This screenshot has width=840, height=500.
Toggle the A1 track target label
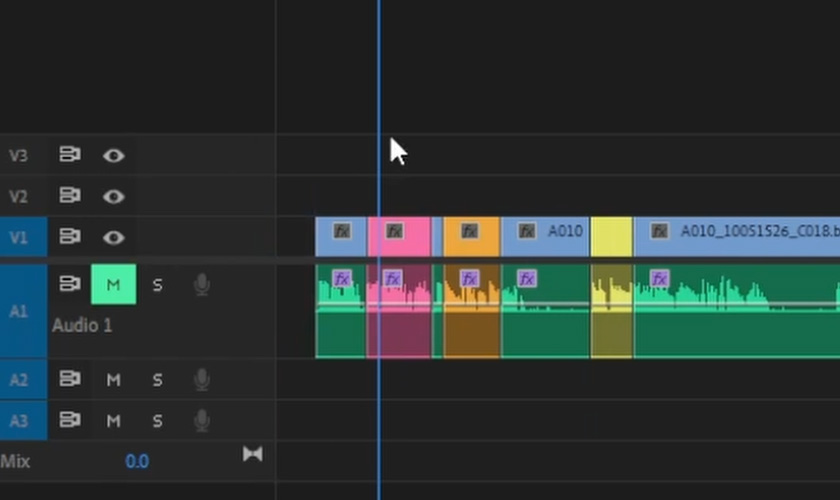(x=24, y=311)
